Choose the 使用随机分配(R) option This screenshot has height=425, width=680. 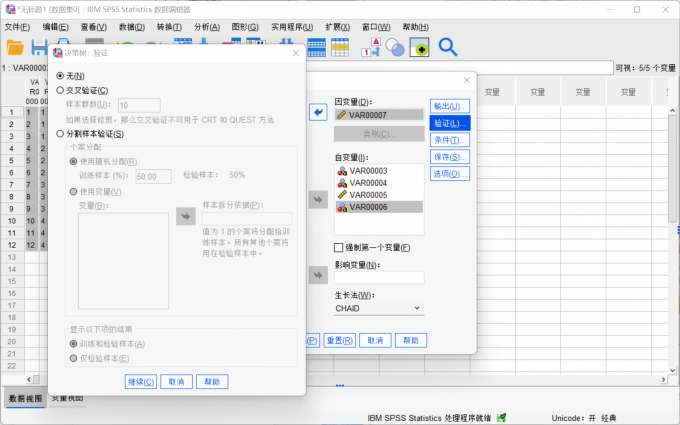(x=73, y=162)
